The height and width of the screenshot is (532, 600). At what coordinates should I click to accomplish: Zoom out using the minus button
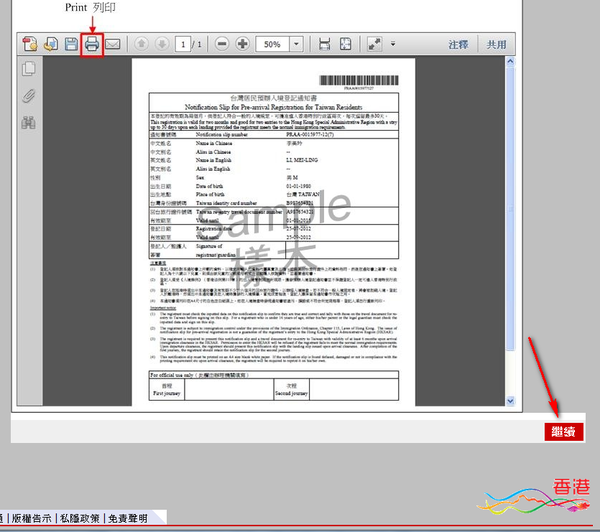pyautogui.click(x=221, y=45)
